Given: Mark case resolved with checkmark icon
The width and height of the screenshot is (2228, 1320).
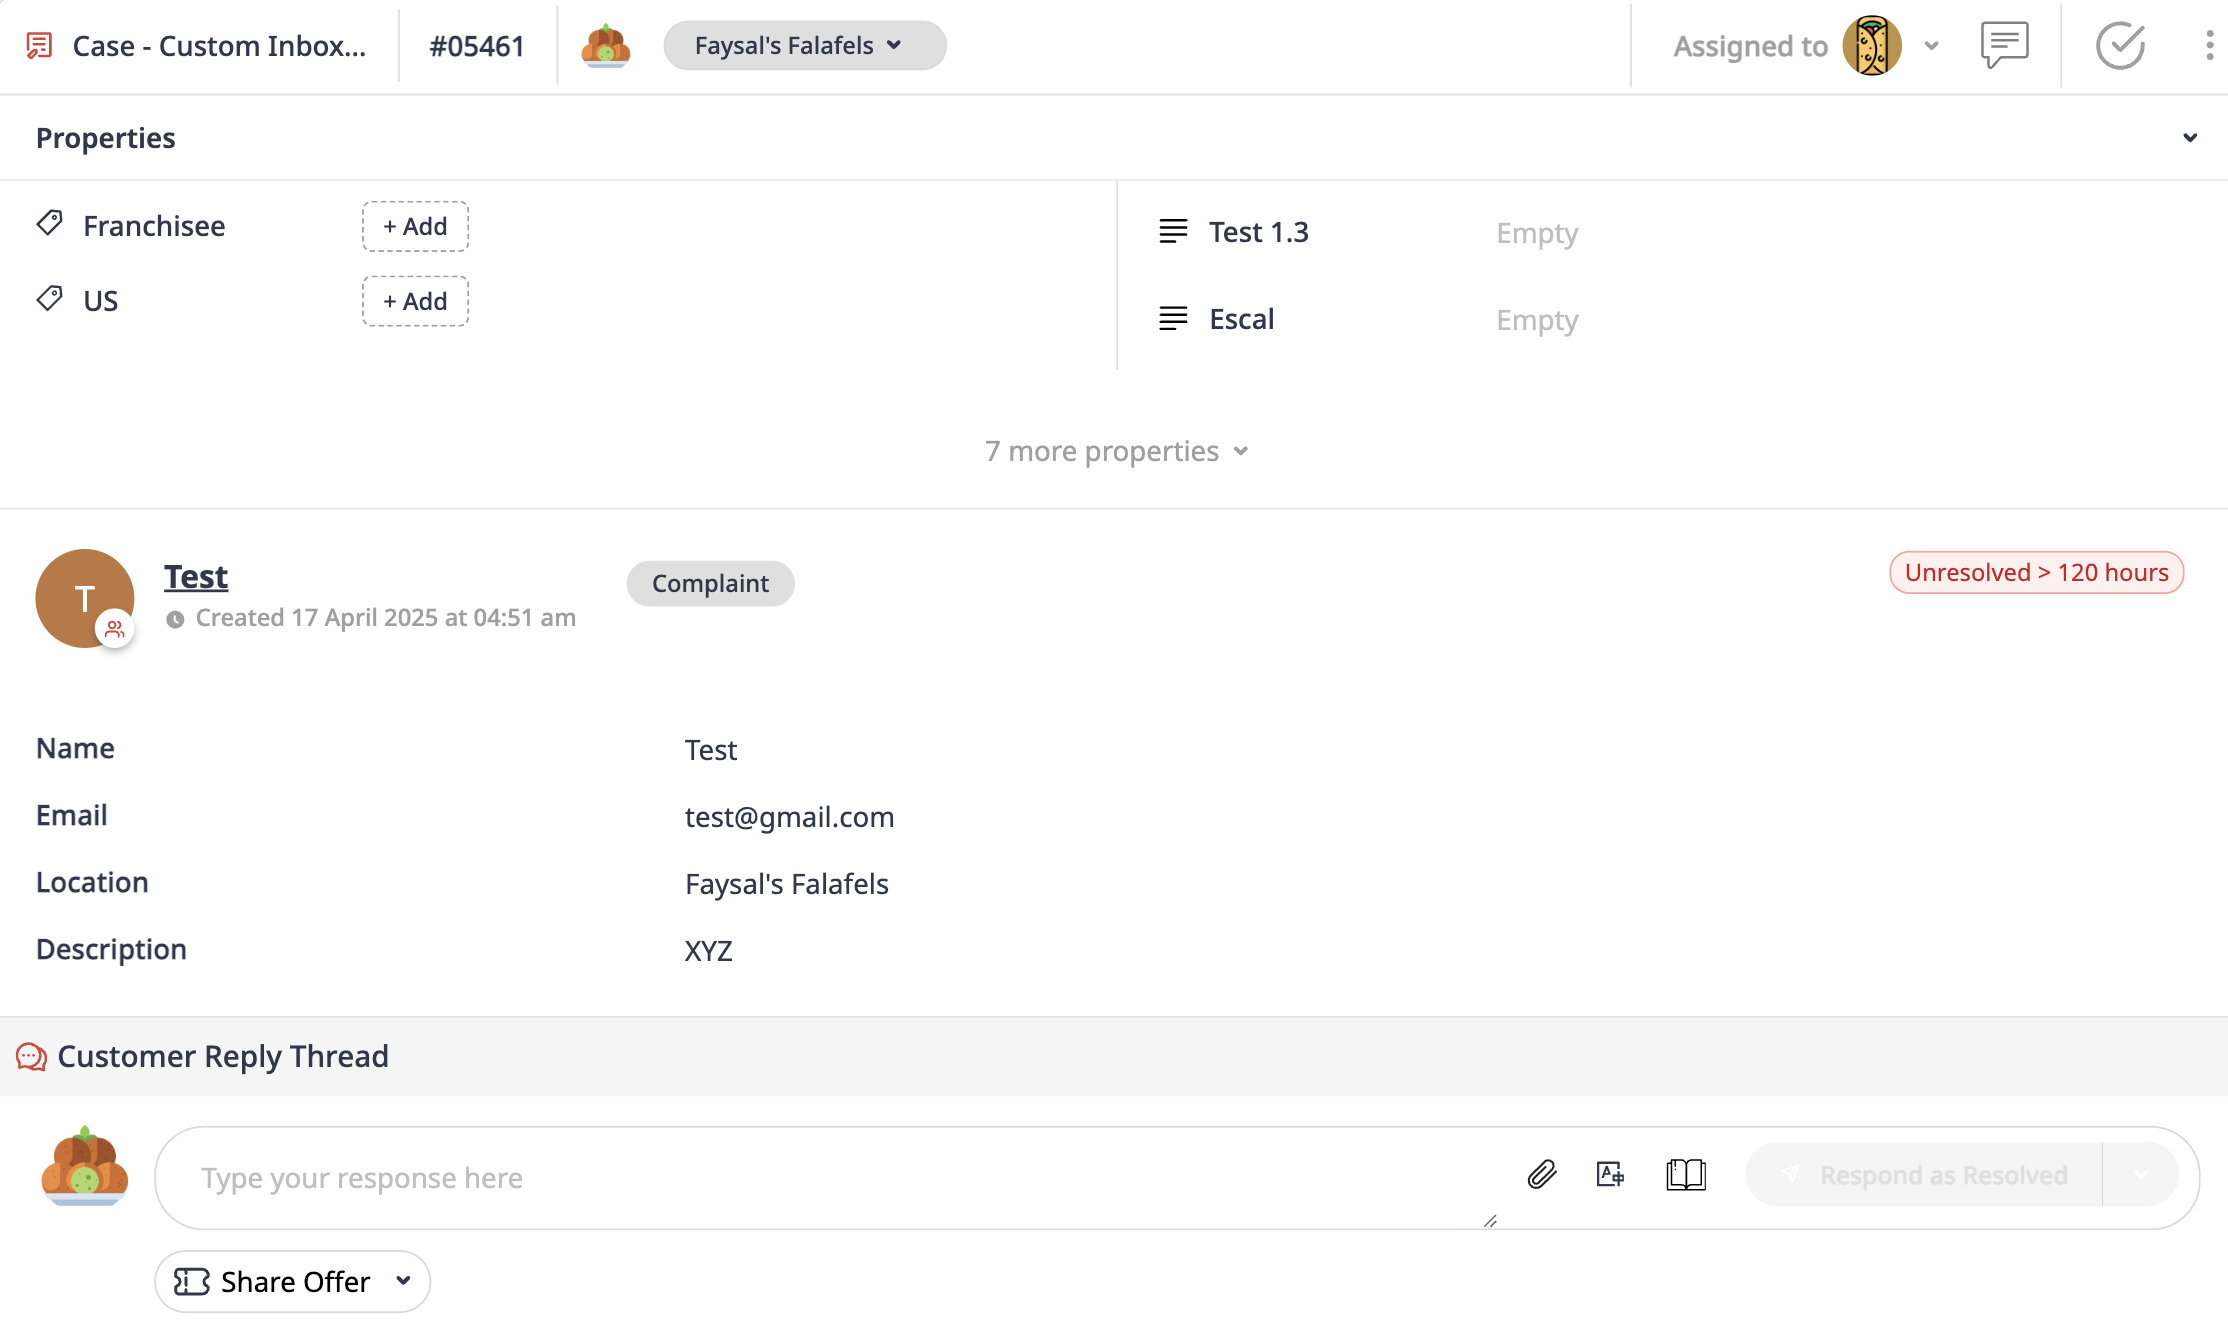Looking at the screenshot, I should click(2120, 45).
